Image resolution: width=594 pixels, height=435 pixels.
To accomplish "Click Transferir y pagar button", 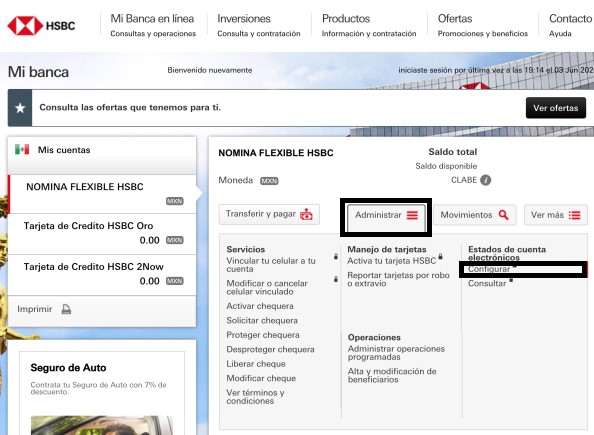I will tap(269, 214).
